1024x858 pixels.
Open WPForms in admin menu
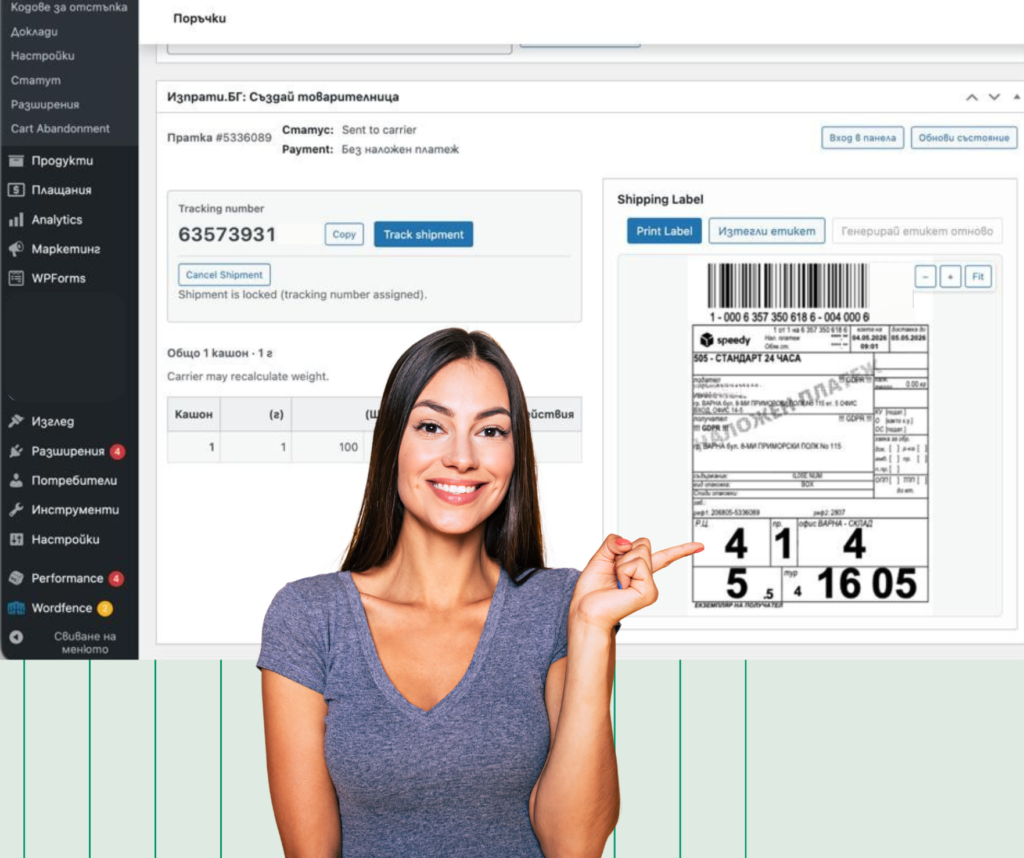(59, 278)
